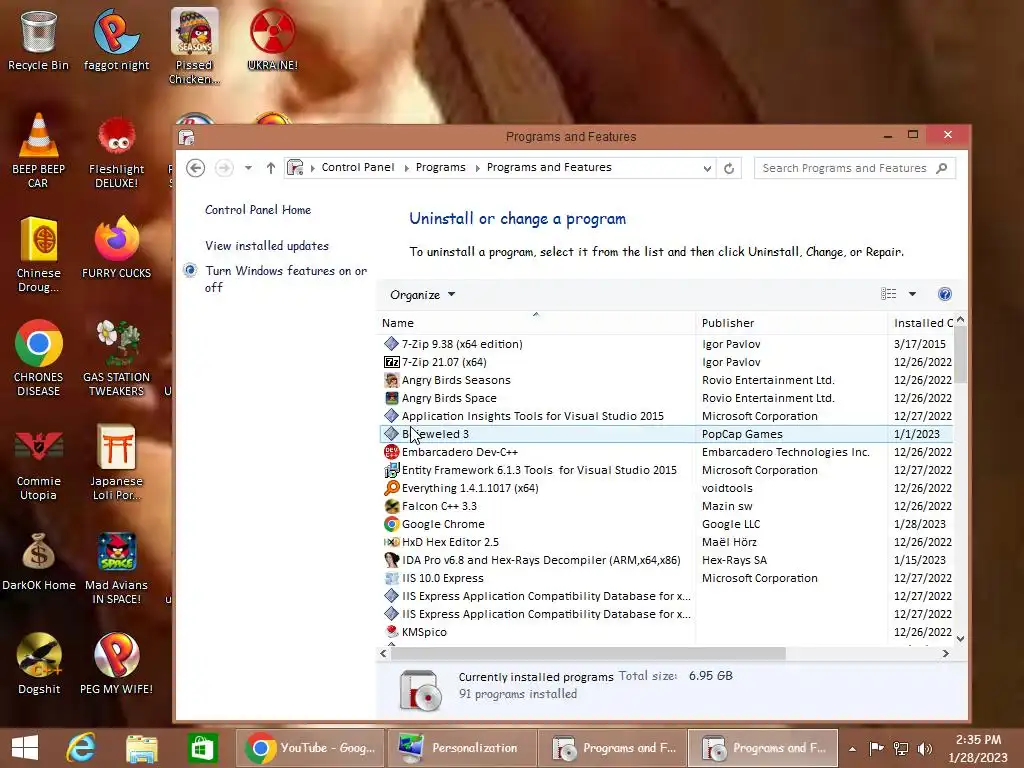
Task: Select Embarcadero Dev-C++ program entry
Action: coord(666,452)
